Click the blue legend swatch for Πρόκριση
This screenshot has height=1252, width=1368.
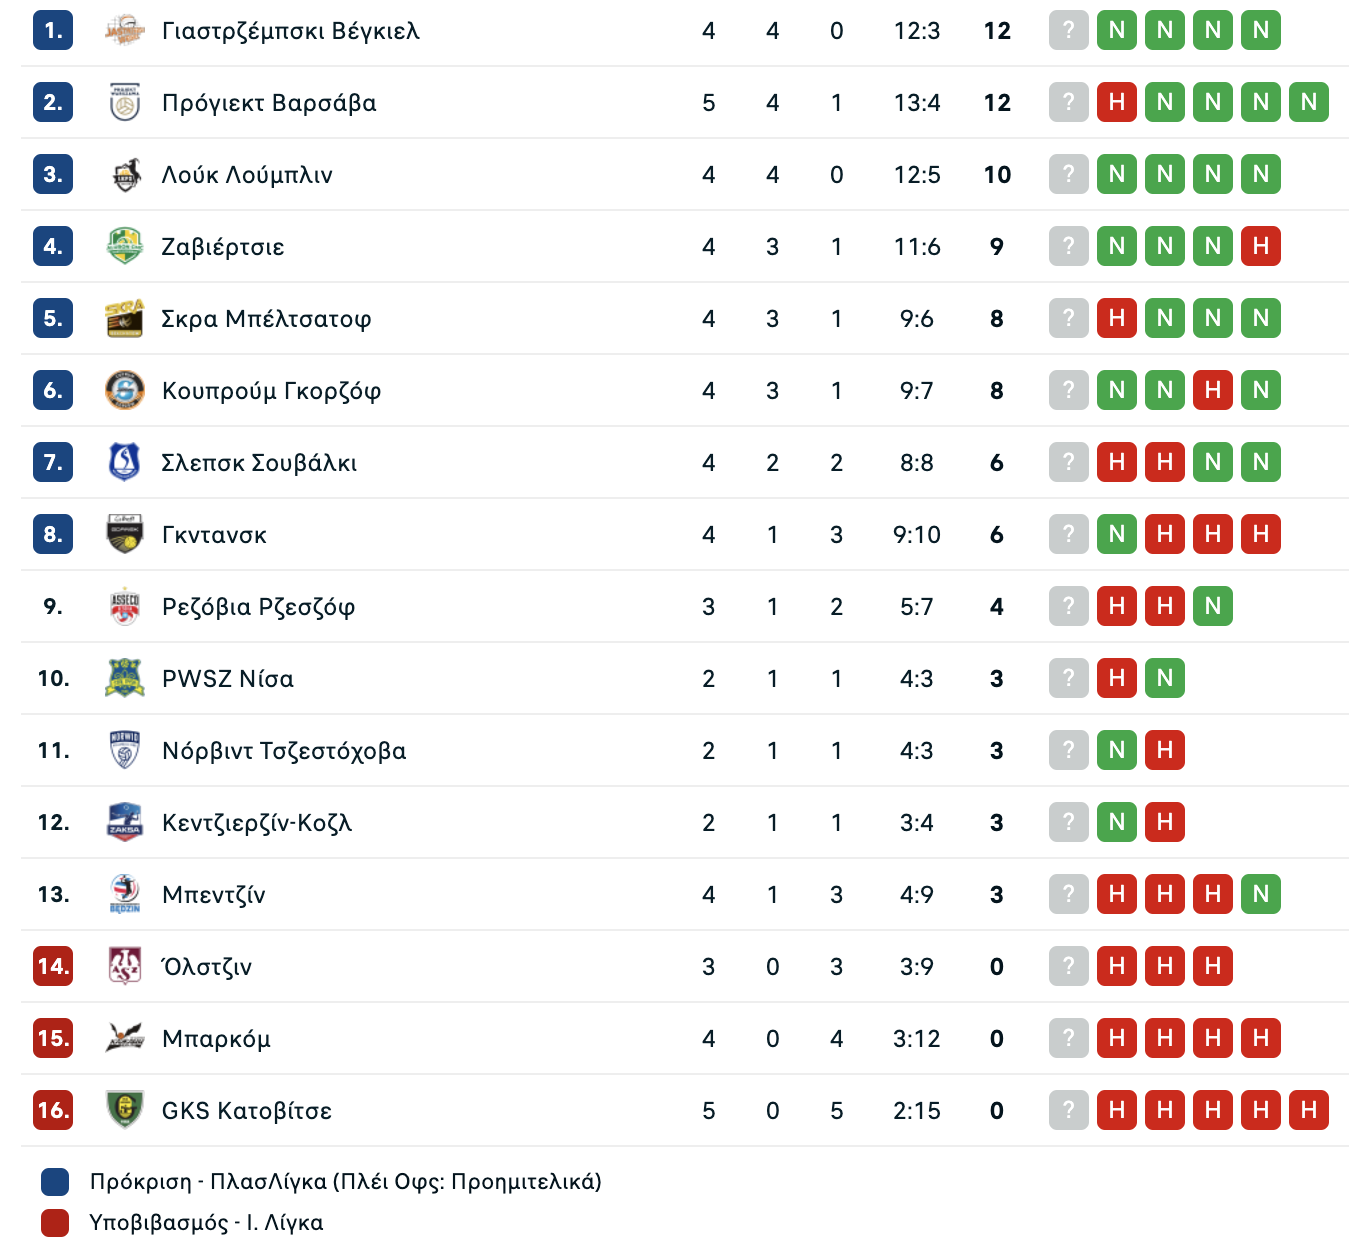click(55, 1182)
